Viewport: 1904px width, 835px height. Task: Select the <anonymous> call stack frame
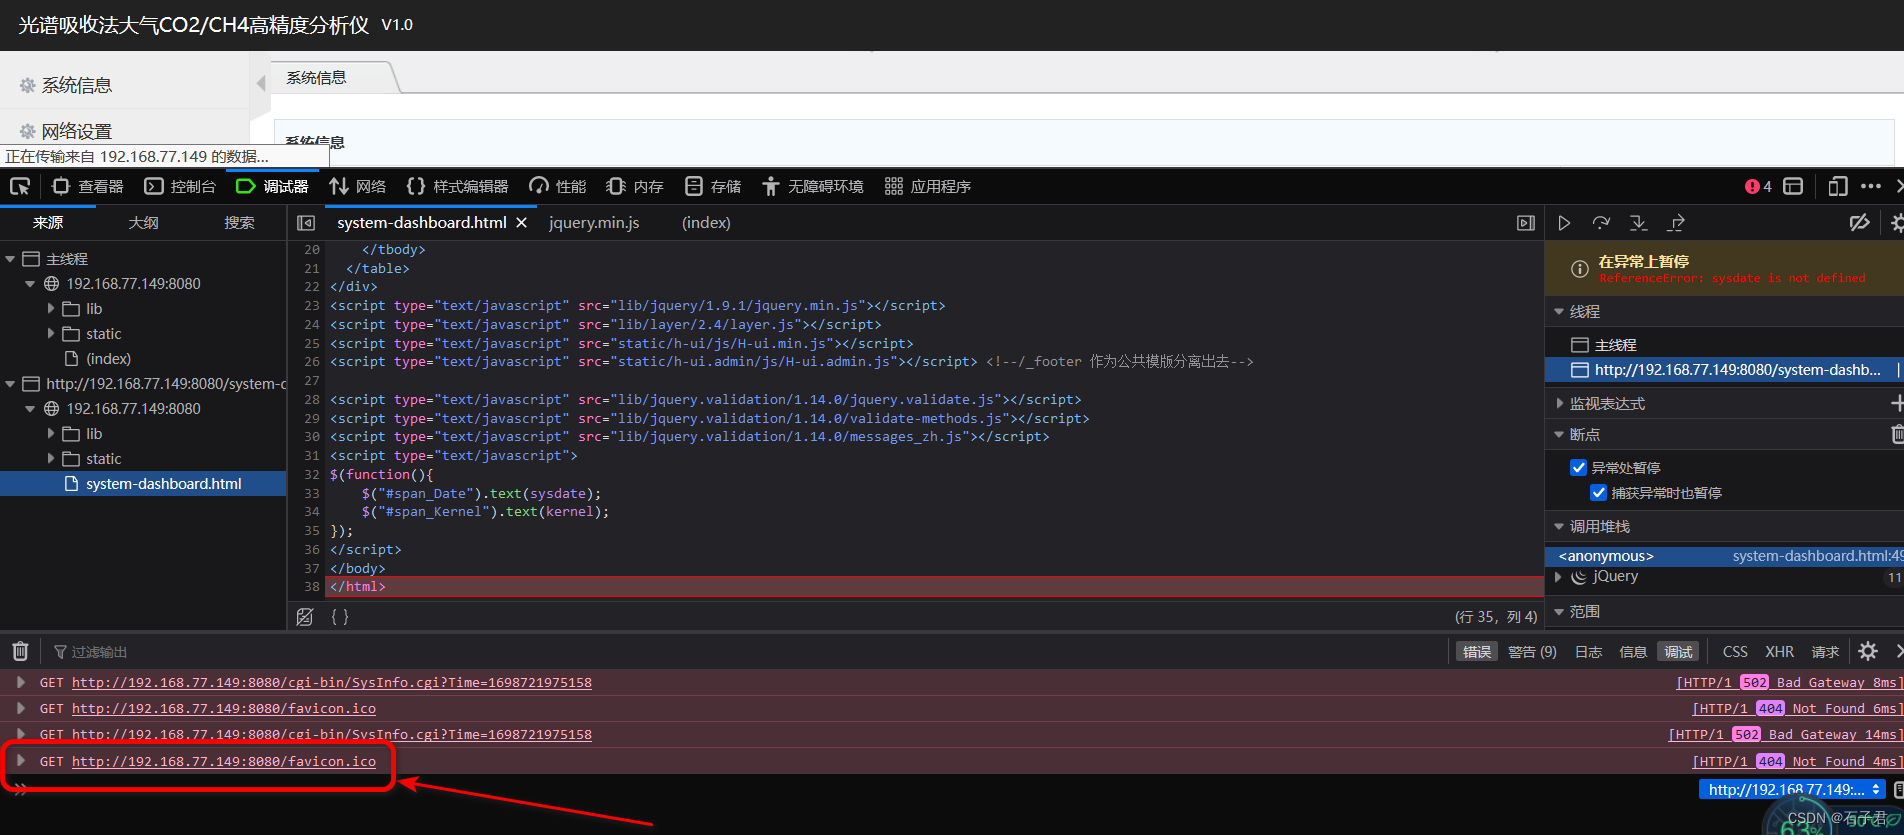pyautogui.click(x=1724, y=556)
